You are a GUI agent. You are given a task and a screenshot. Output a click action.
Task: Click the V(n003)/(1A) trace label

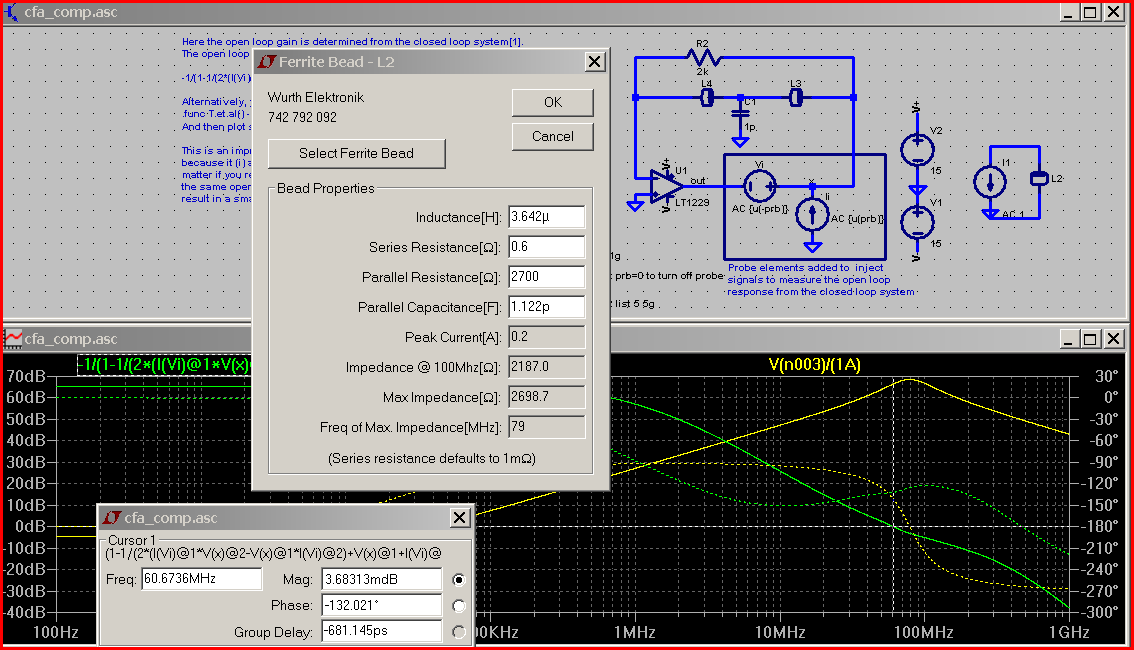(814, 365)
